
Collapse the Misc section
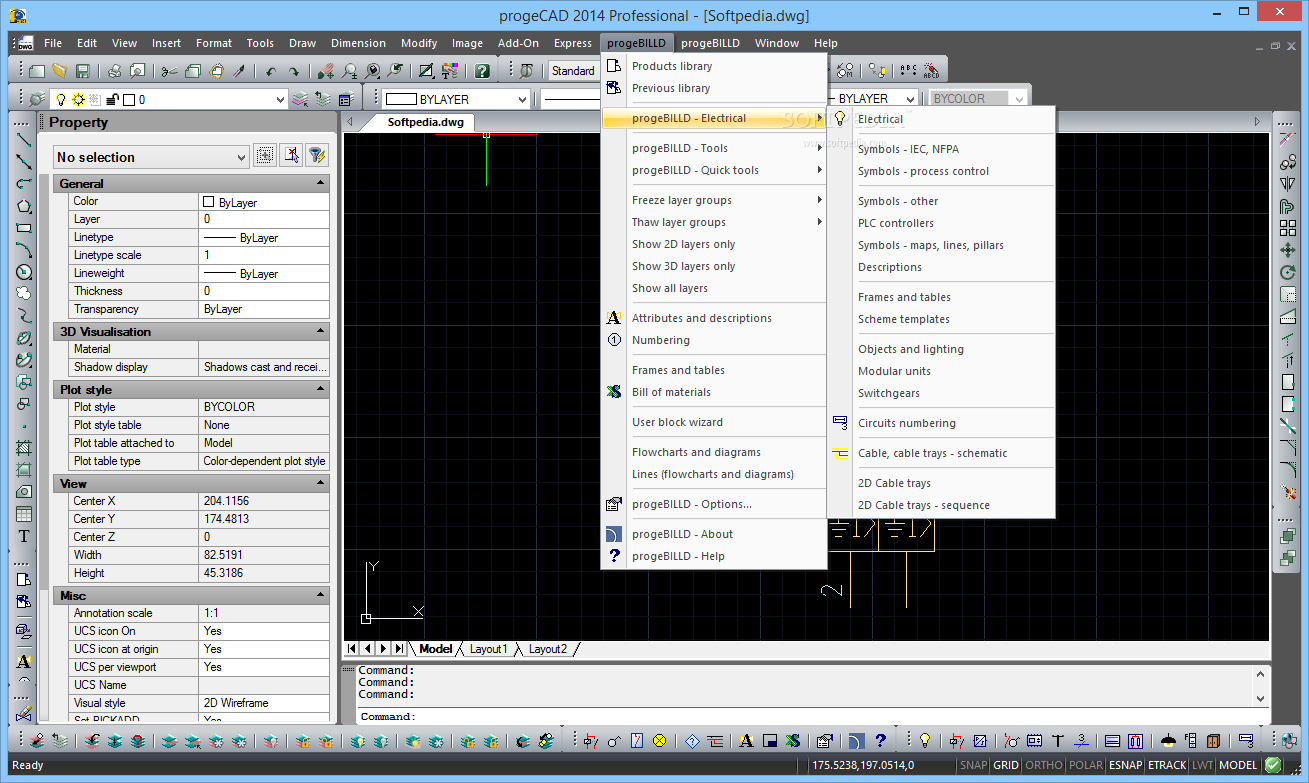[x=320, y=595]
